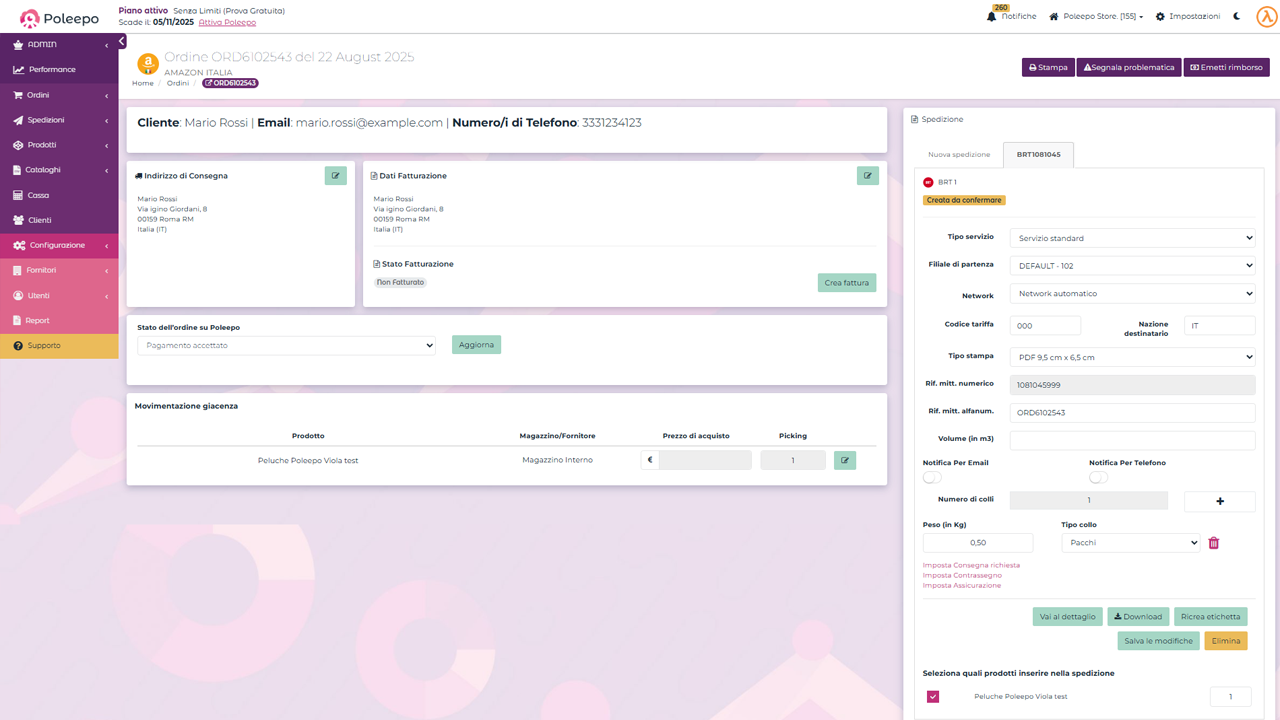Open the order status dropdown
Screen dimensions: 1280x720
tap(286, 345)
